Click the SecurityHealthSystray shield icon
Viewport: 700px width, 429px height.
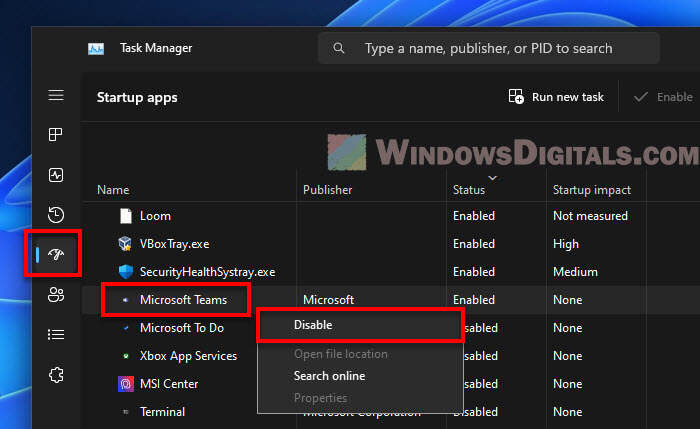[126, 272]
